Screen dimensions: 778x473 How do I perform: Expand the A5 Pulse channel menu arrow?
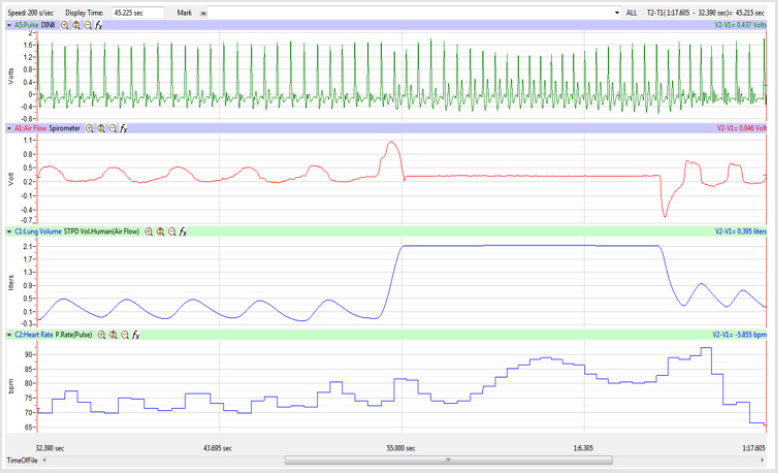pyautogui.click(x=9, y=23)
